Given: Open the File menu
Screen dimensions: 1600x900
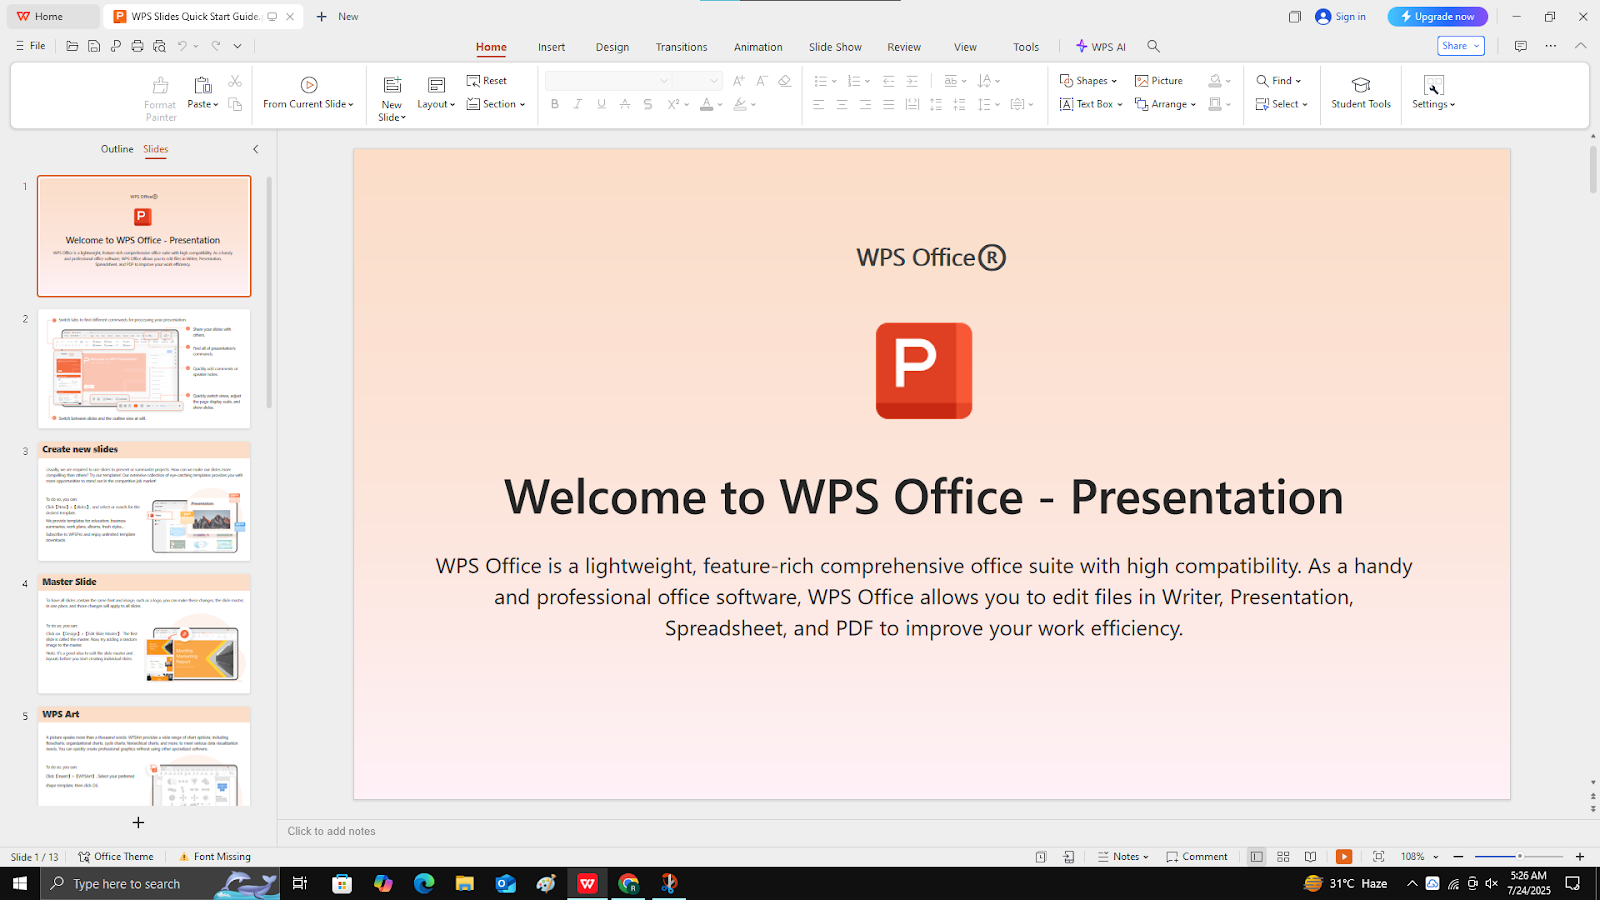Looking at the screenshot, I should click(x=30, y=46).
